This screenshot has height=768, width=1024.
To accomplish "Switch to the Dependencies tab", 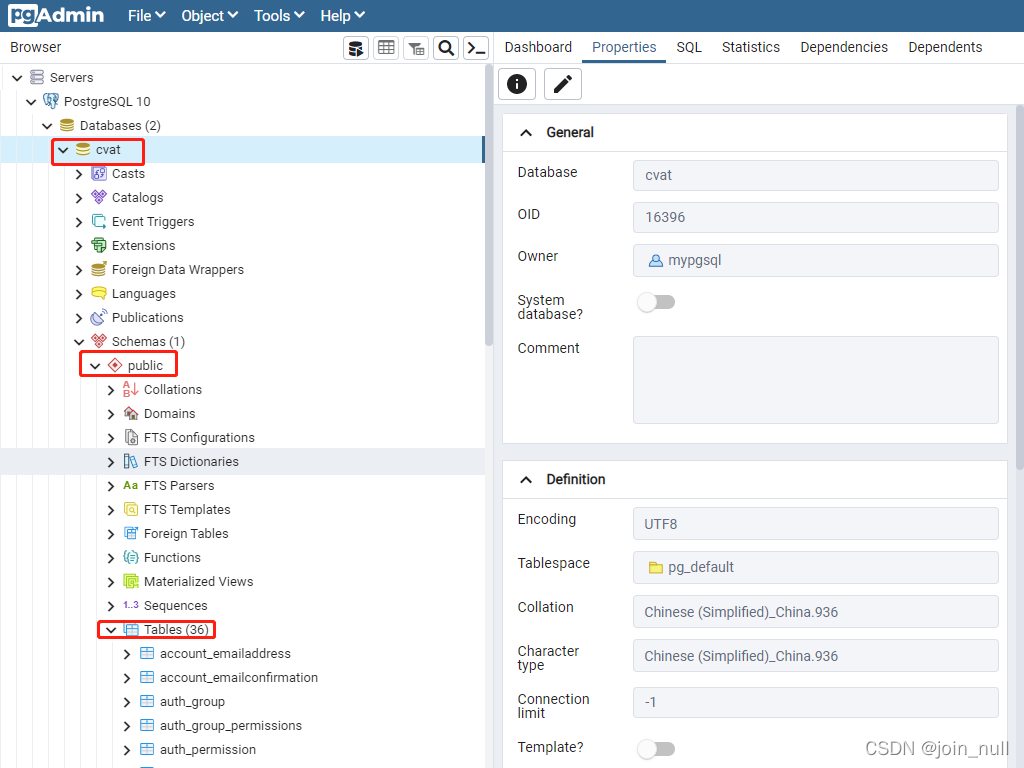I will pyautogui.click(x=844, y=47).
